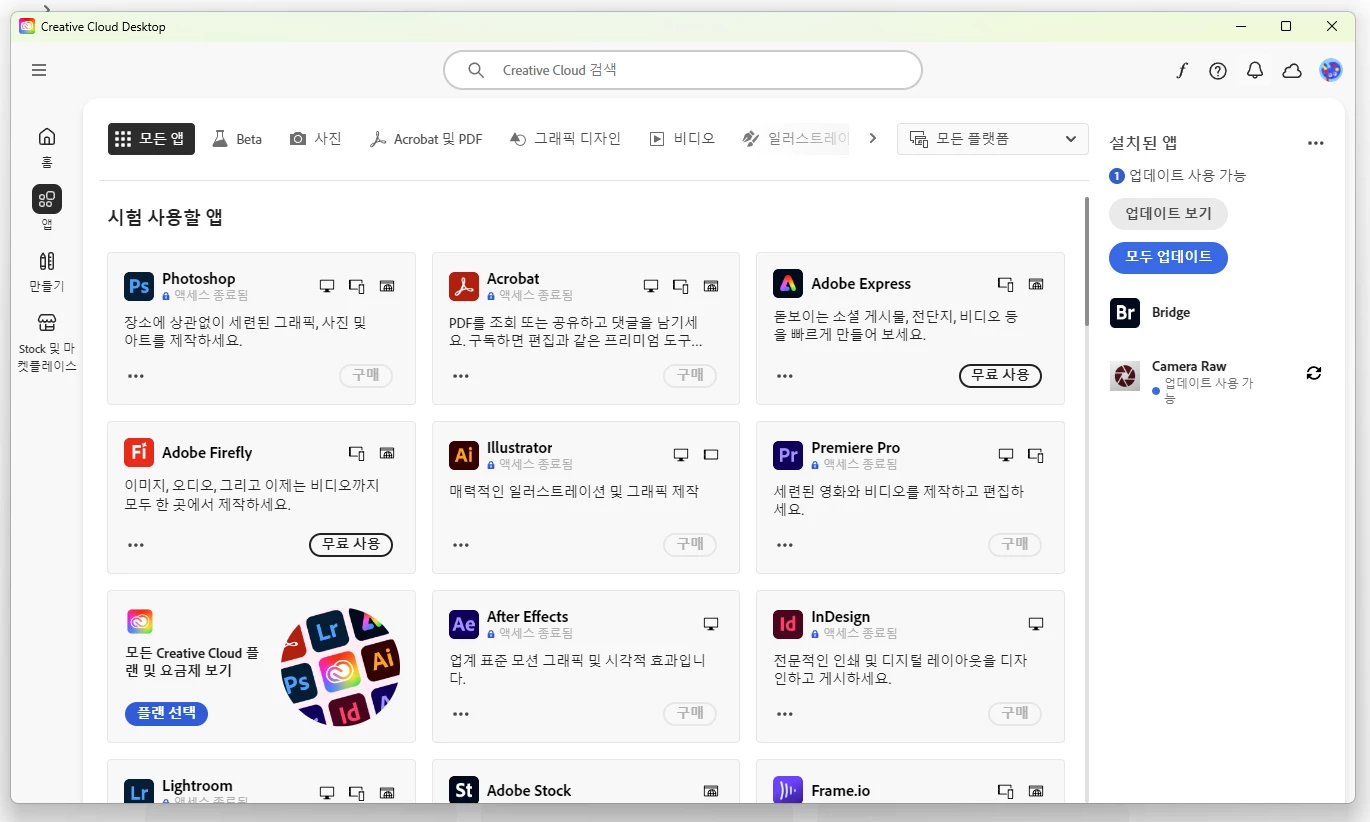The height and width of the screenshot is (822, 1370).
Task: Click the Creative Cloud search field
Action: click(x=683, y=70)
